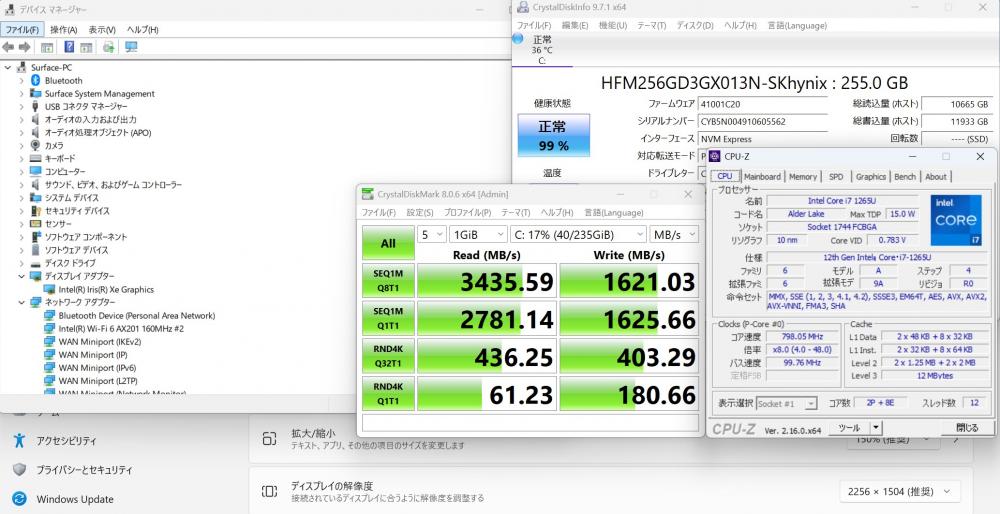This screenshot has width=1000, height=514.
Task: Switch to the Bench tab in CPU-Z
Action: 904,177
